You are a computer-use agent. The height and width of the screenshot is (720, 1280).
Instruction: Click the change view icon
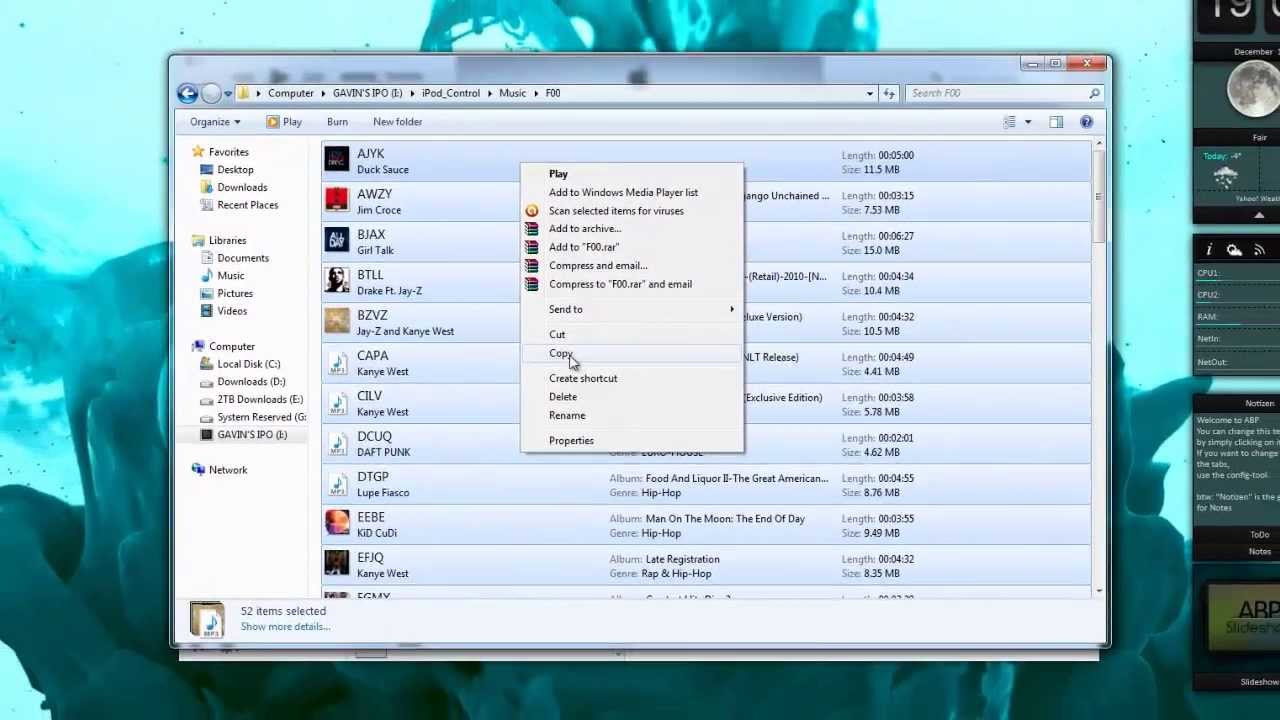[x=1010, y=122]
